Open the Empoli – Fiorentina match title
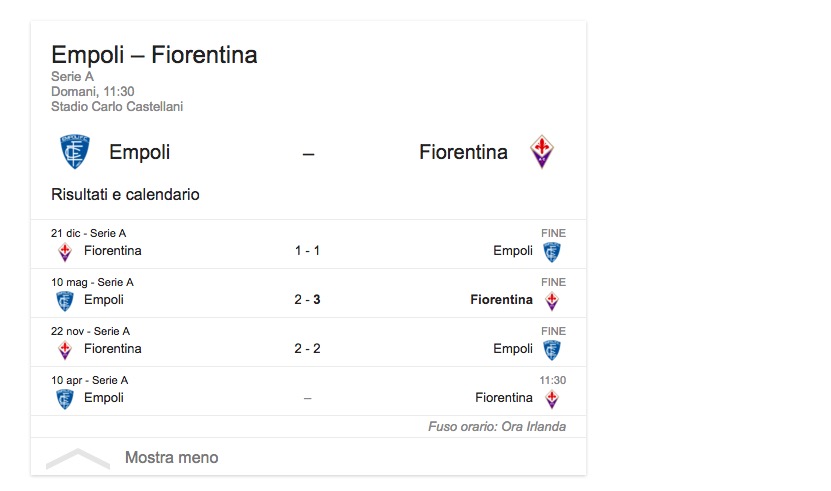Screen dimensions: 831x491 pyautogui.click(x=154, y=55)
